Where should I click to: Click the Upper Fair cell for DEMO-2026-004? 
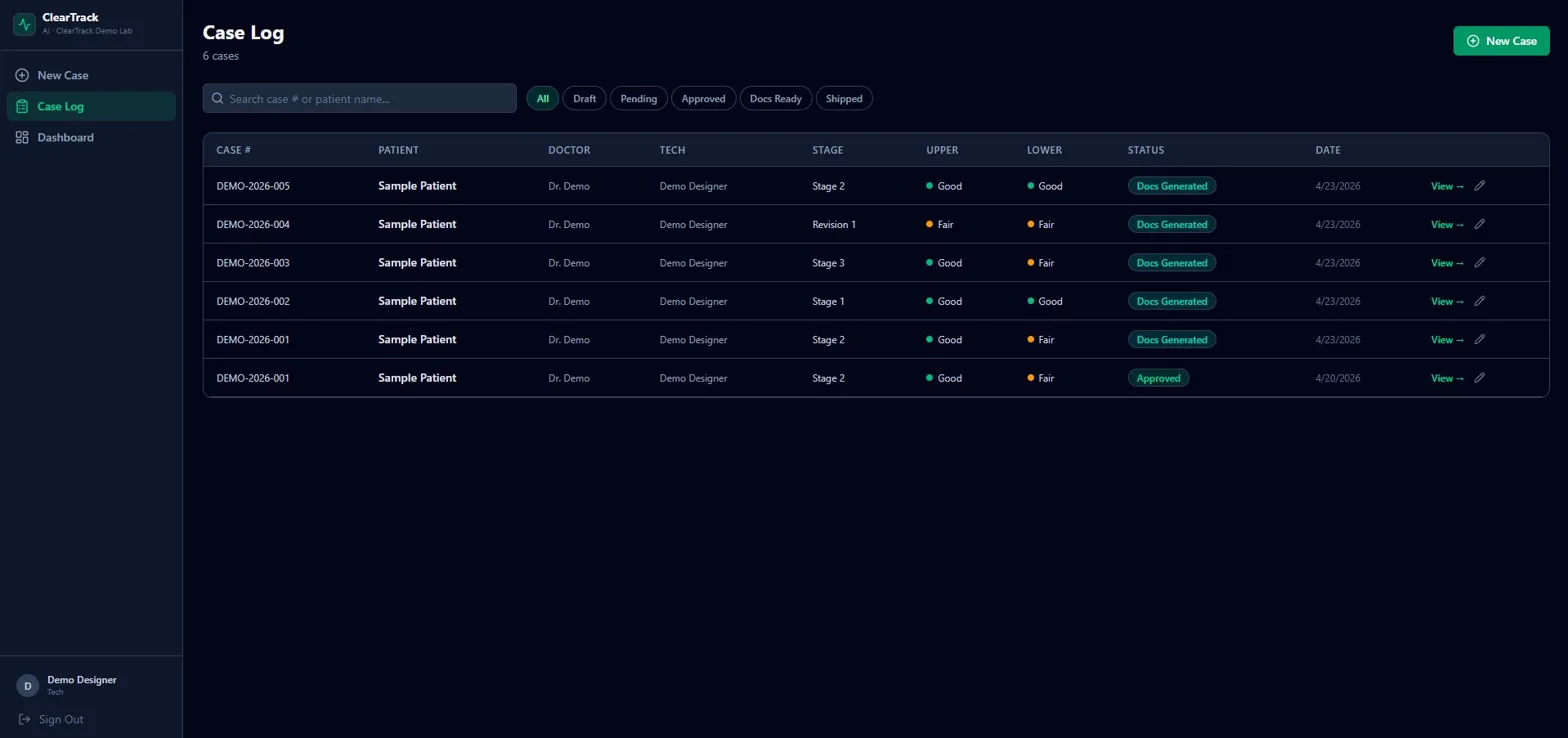pos(940,224)
